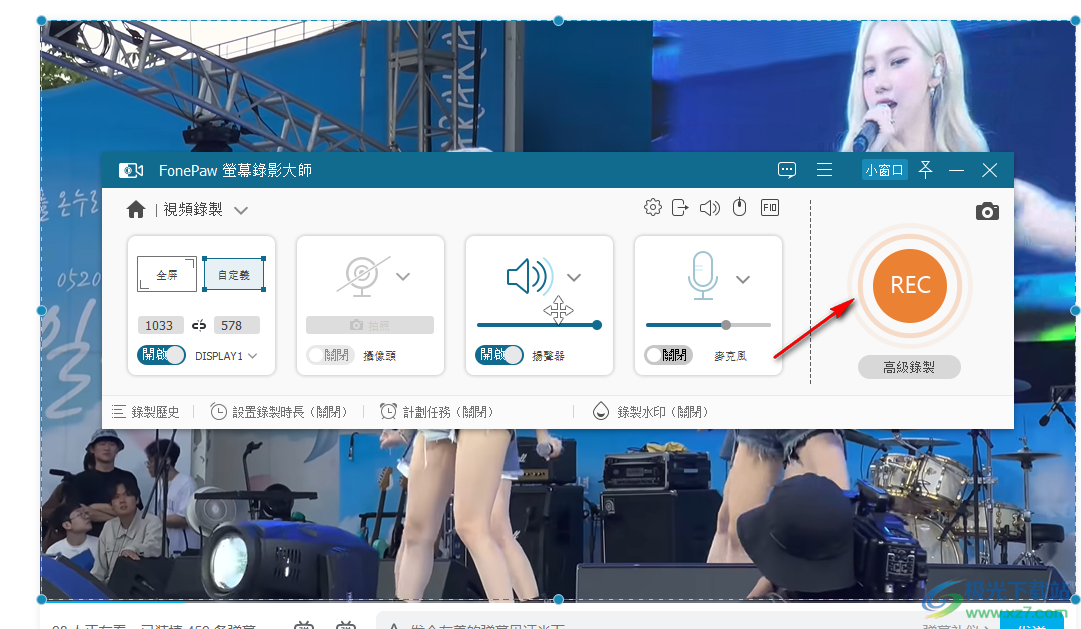
Task: Open the DISPLAY1 dropdown
Action: (226, 356)
